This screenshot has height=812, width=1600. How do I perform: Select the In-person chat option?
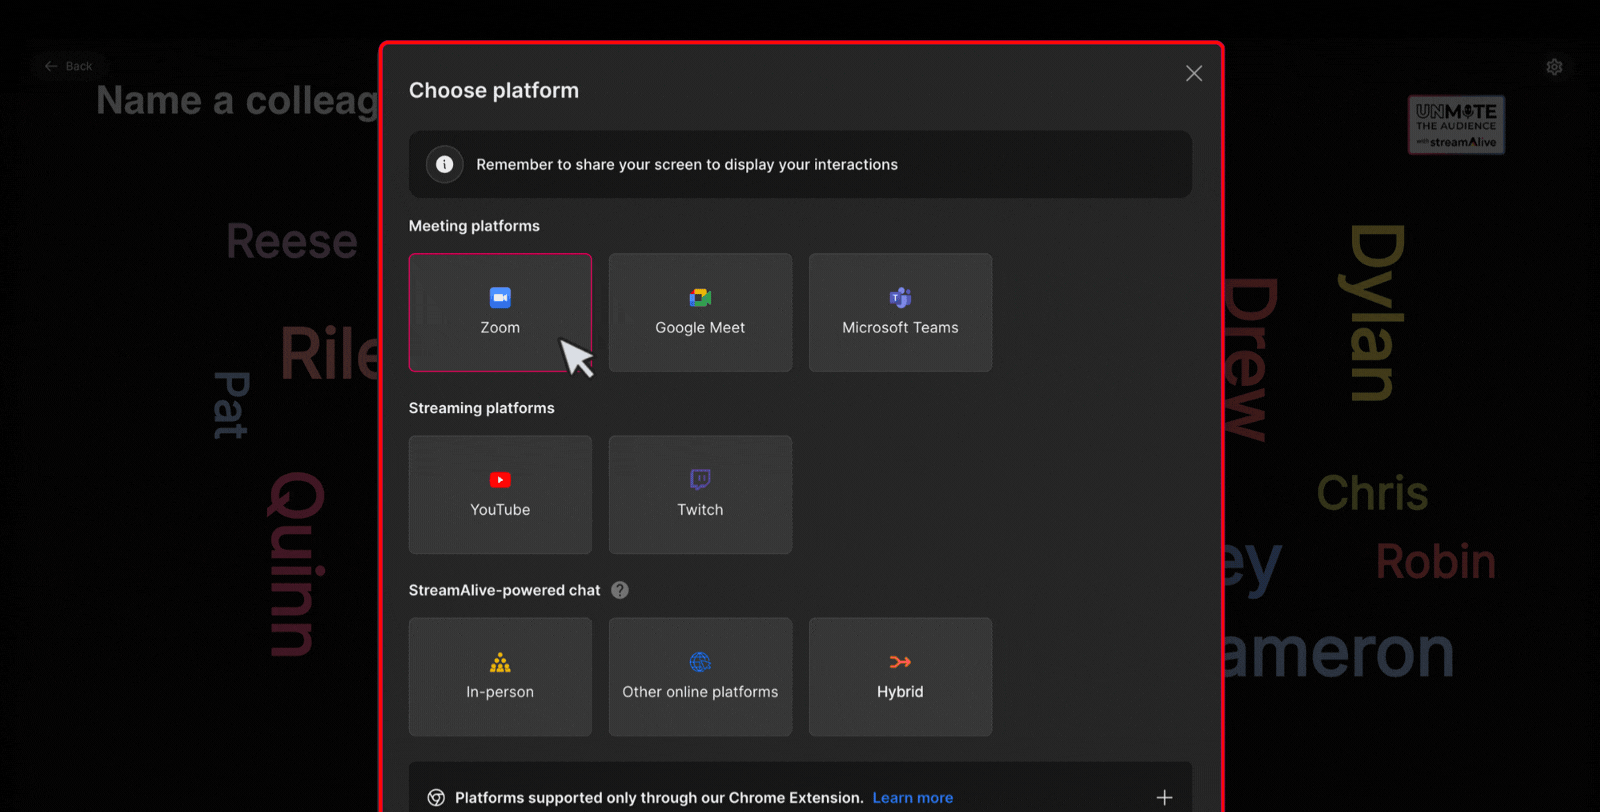(500, 676)
